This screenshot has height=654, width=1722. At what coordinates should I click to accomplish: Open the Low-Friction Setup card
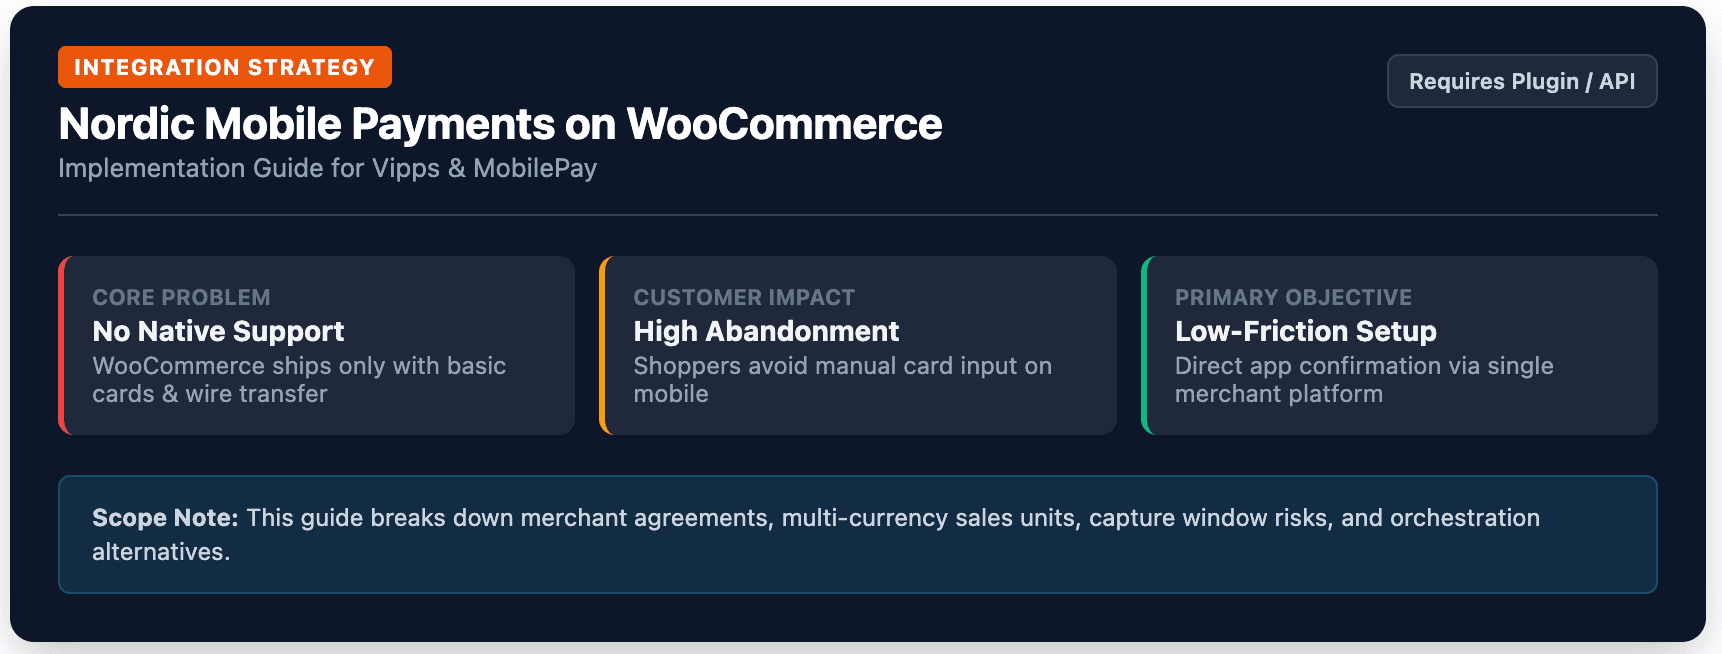click(1400, 345)
